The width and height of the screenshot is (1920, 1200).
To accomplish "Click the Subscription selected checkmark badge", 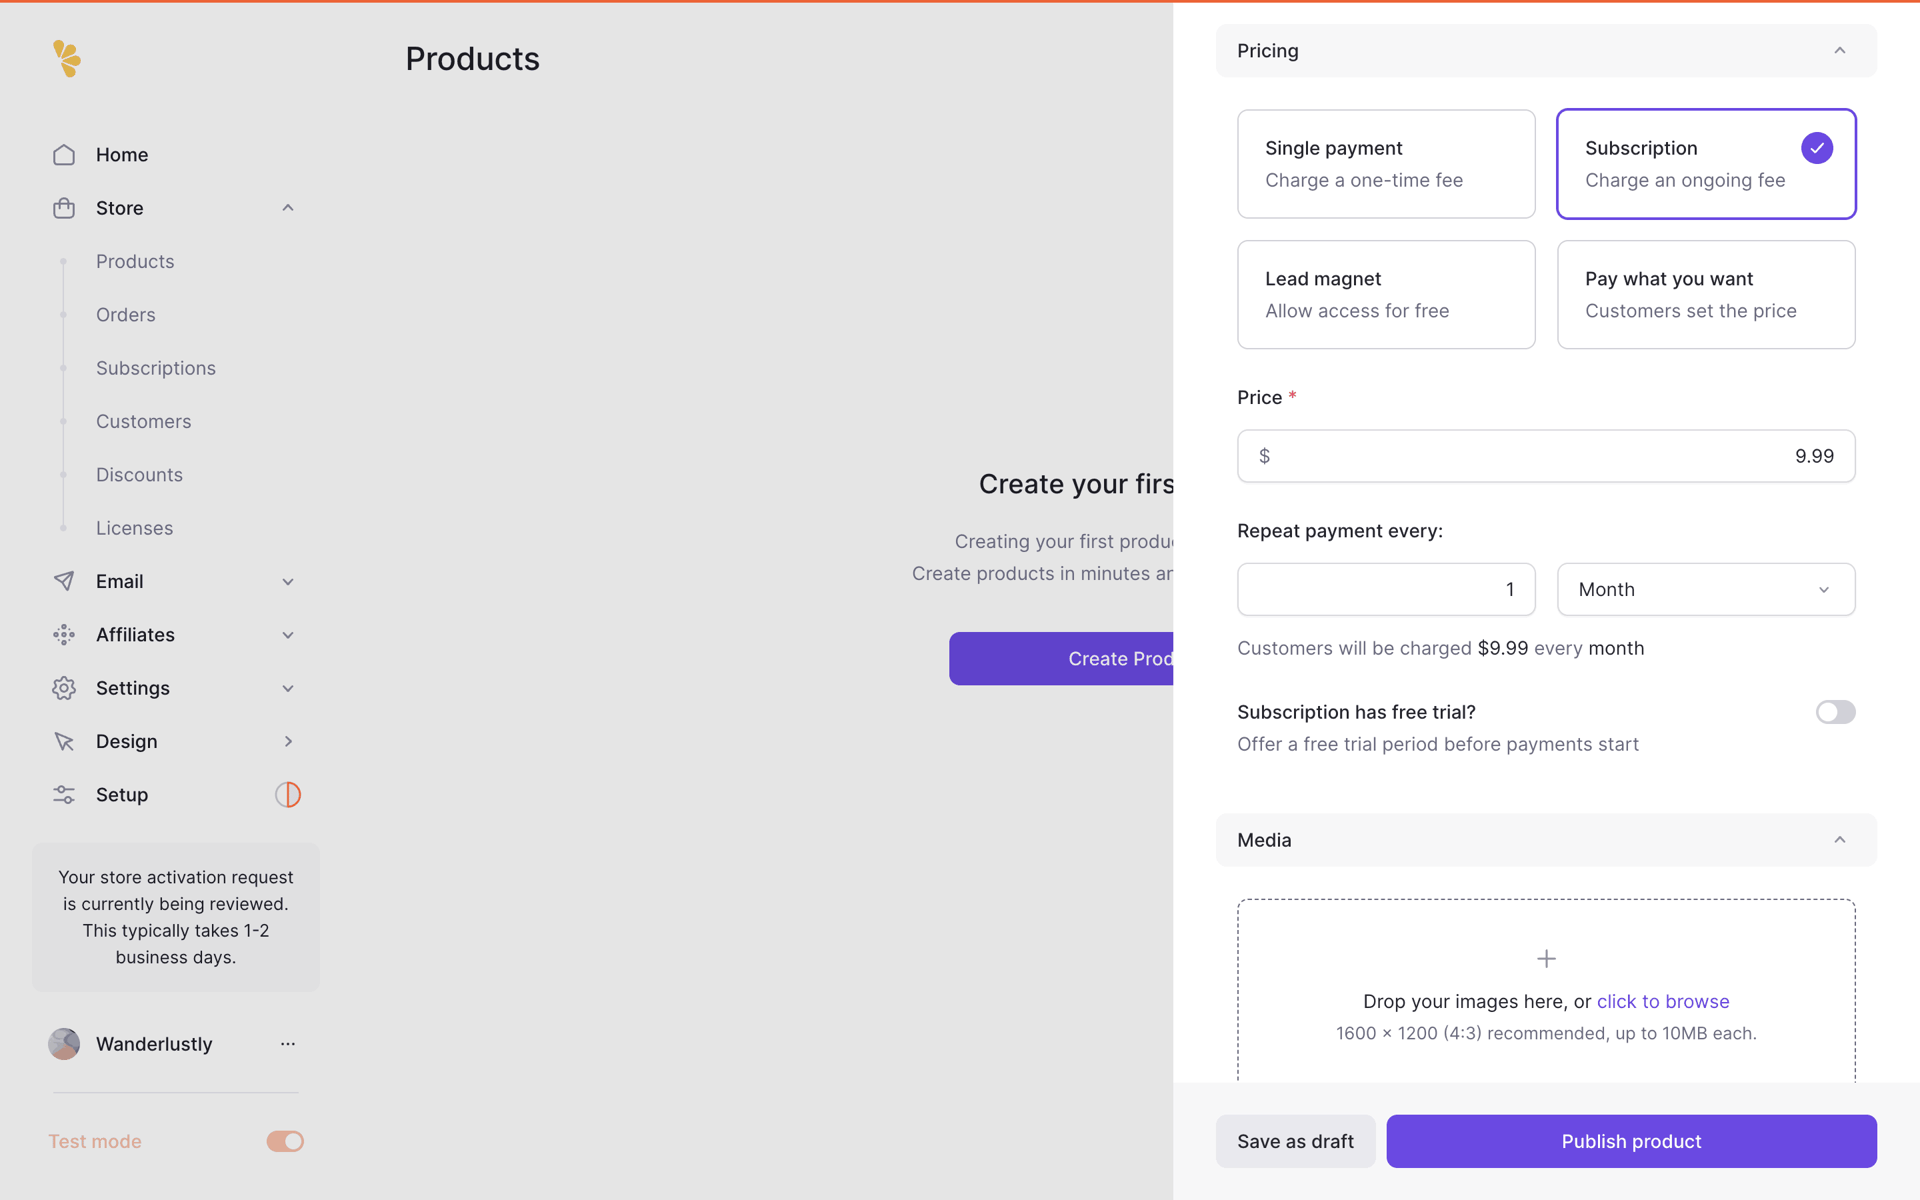I will [x=1817, y=148].
